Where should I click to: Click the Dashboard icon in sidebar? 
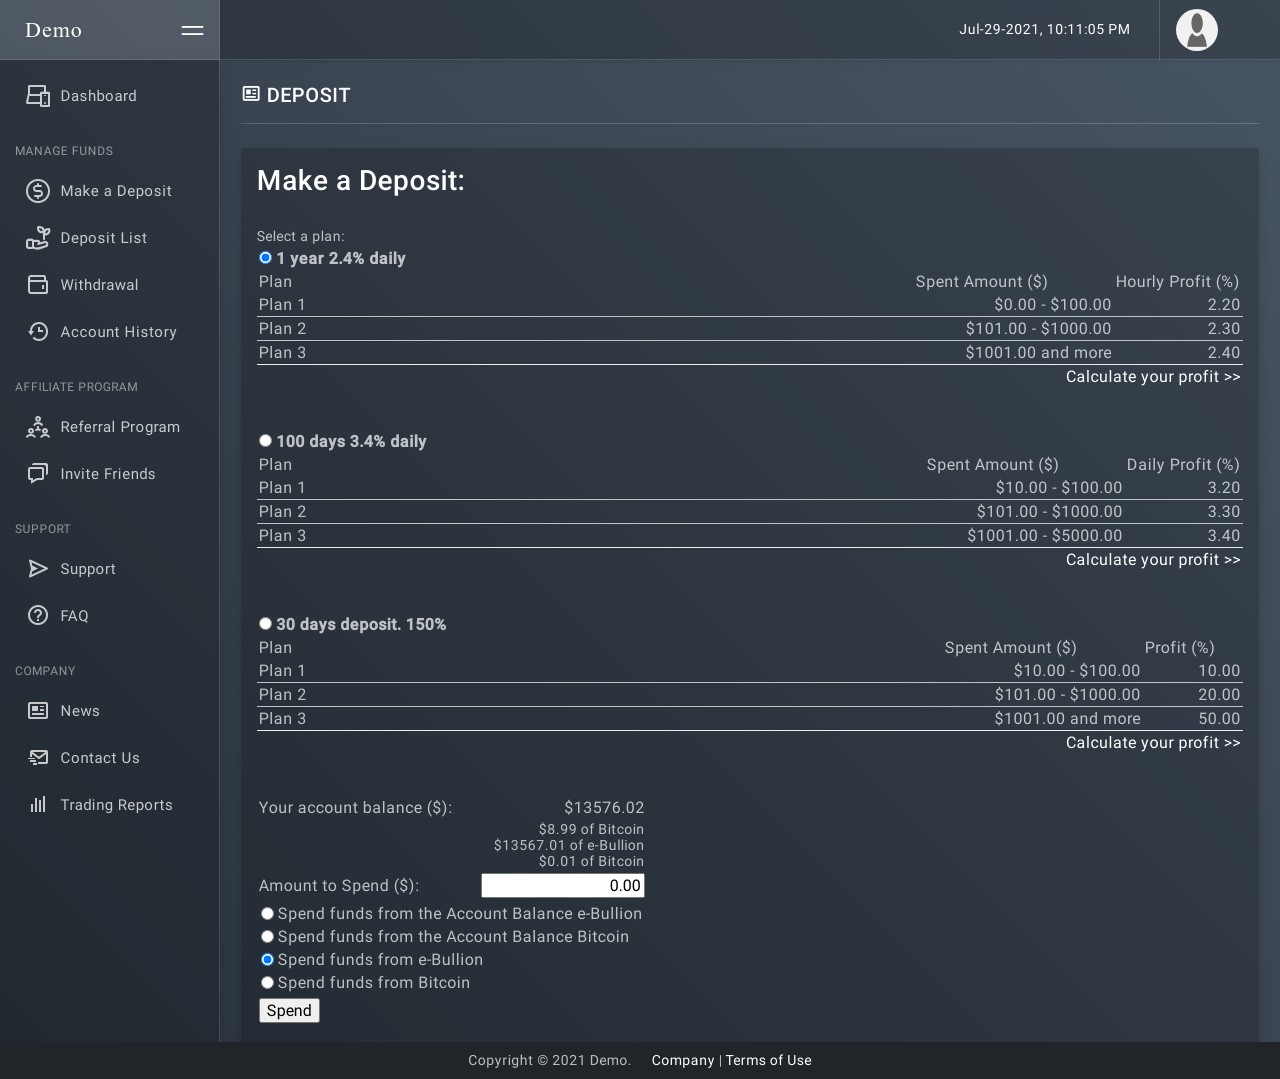point(38,96)
